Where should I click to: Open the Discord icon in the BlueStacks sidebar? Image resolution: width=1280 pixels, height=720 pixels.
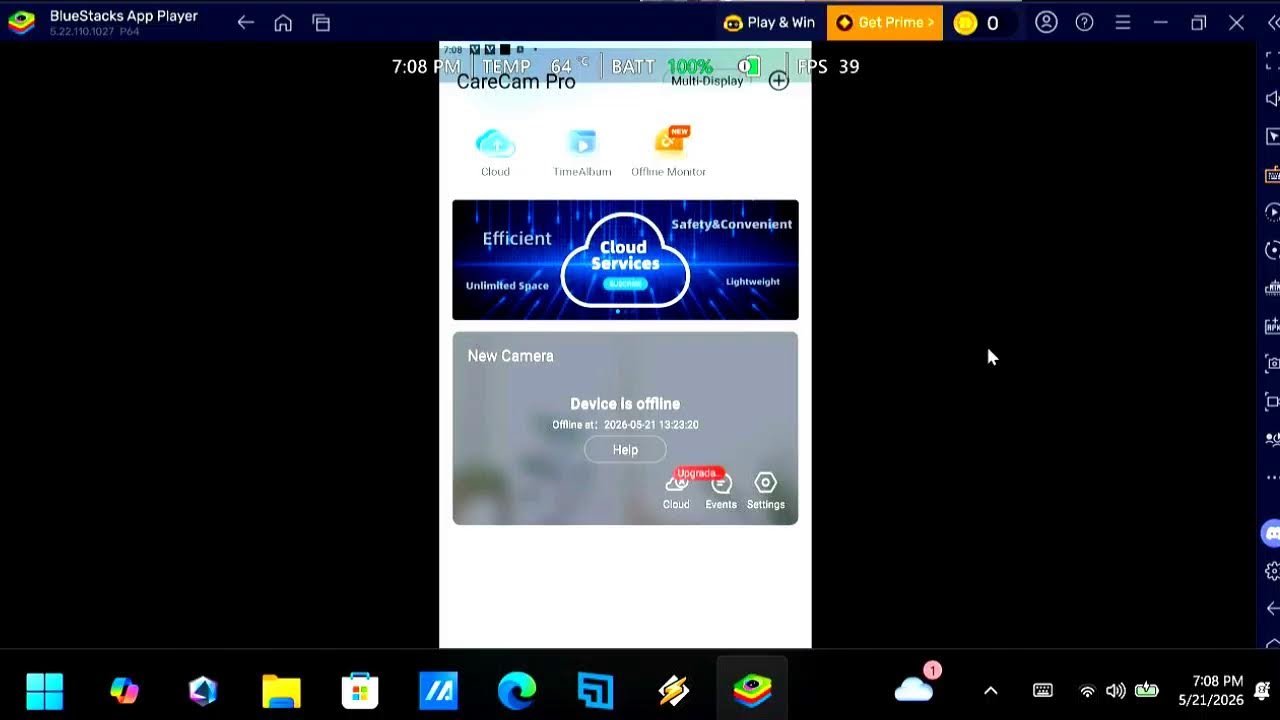pos(1272,533)
